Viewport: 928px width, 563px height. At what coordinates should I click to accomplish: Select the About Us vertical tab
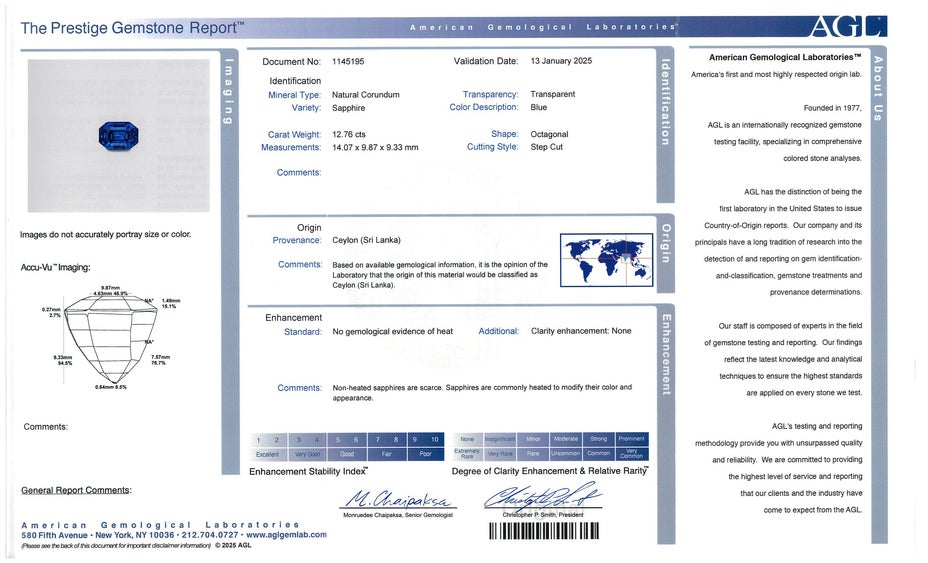878,87
